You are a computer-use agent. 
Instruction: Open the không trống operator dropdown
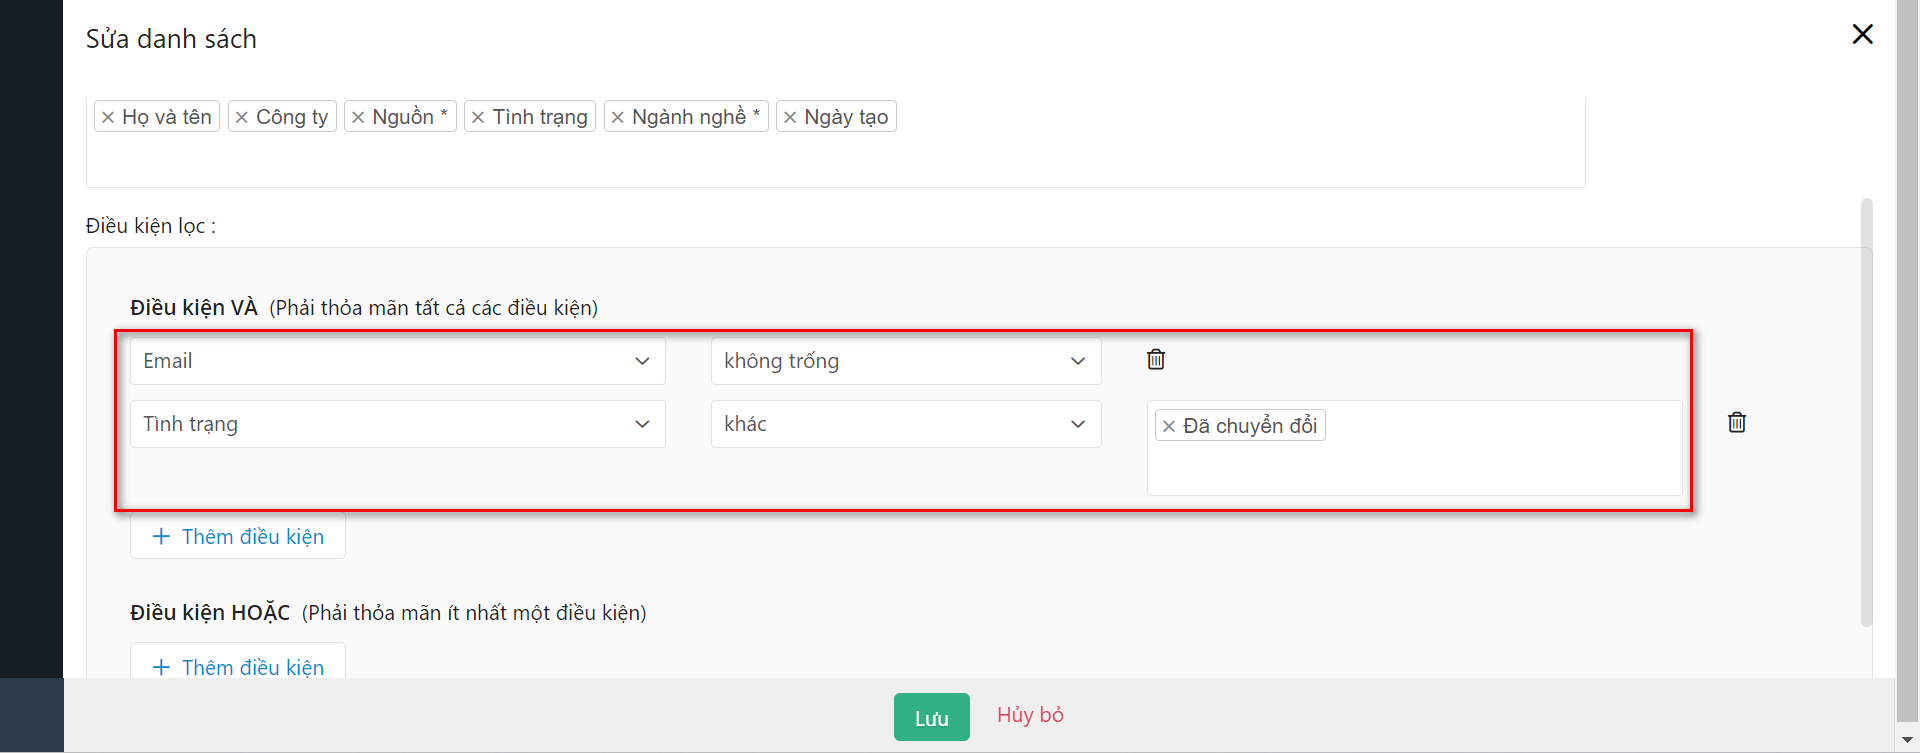coord(905,361)
